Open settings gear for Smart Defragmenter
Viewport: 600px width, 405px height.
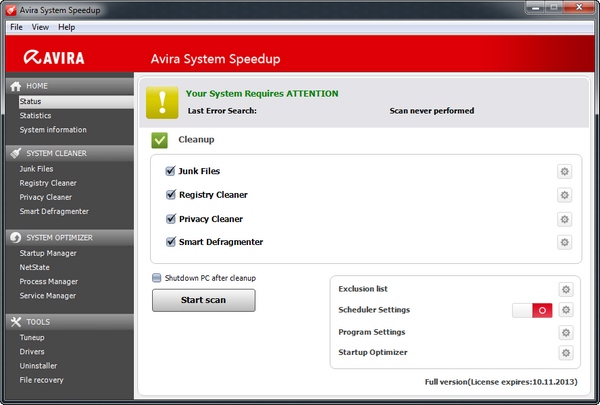(x=564, y=242)
